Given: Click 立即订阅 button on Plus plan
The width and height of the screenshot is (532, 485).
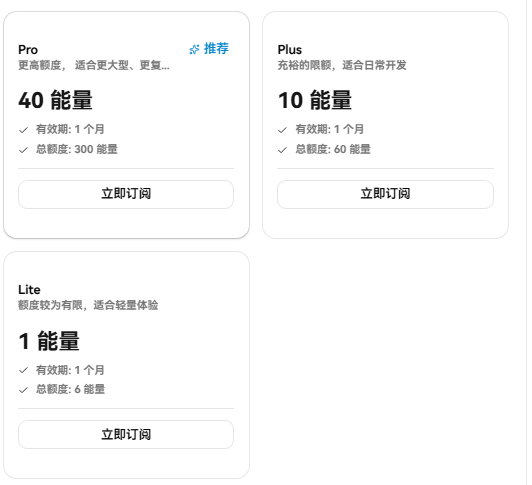Looking at the screenshot, I should point(385,194).
